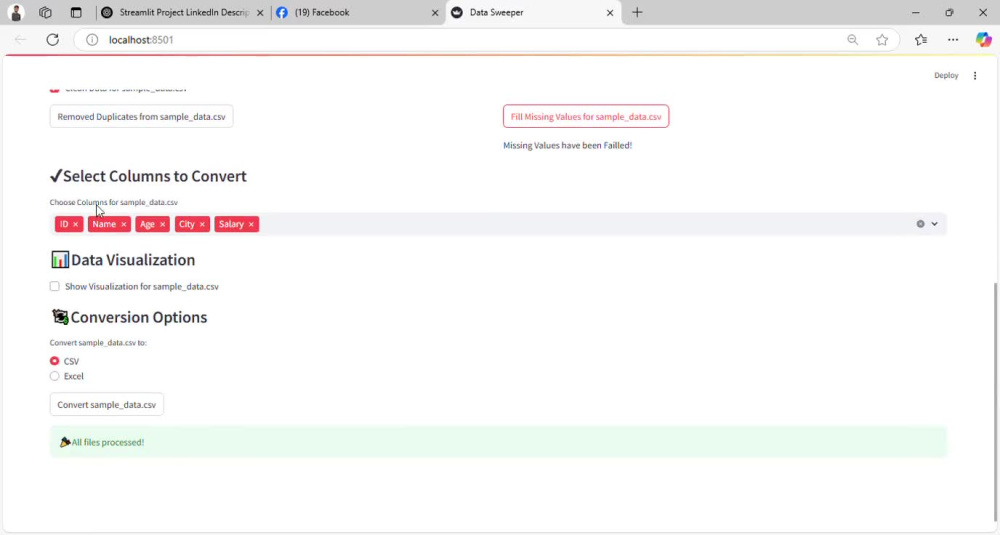Enable Show Visualization for sample_data.csv
This screenshot has width=1000, height=535.
point(55,286)
